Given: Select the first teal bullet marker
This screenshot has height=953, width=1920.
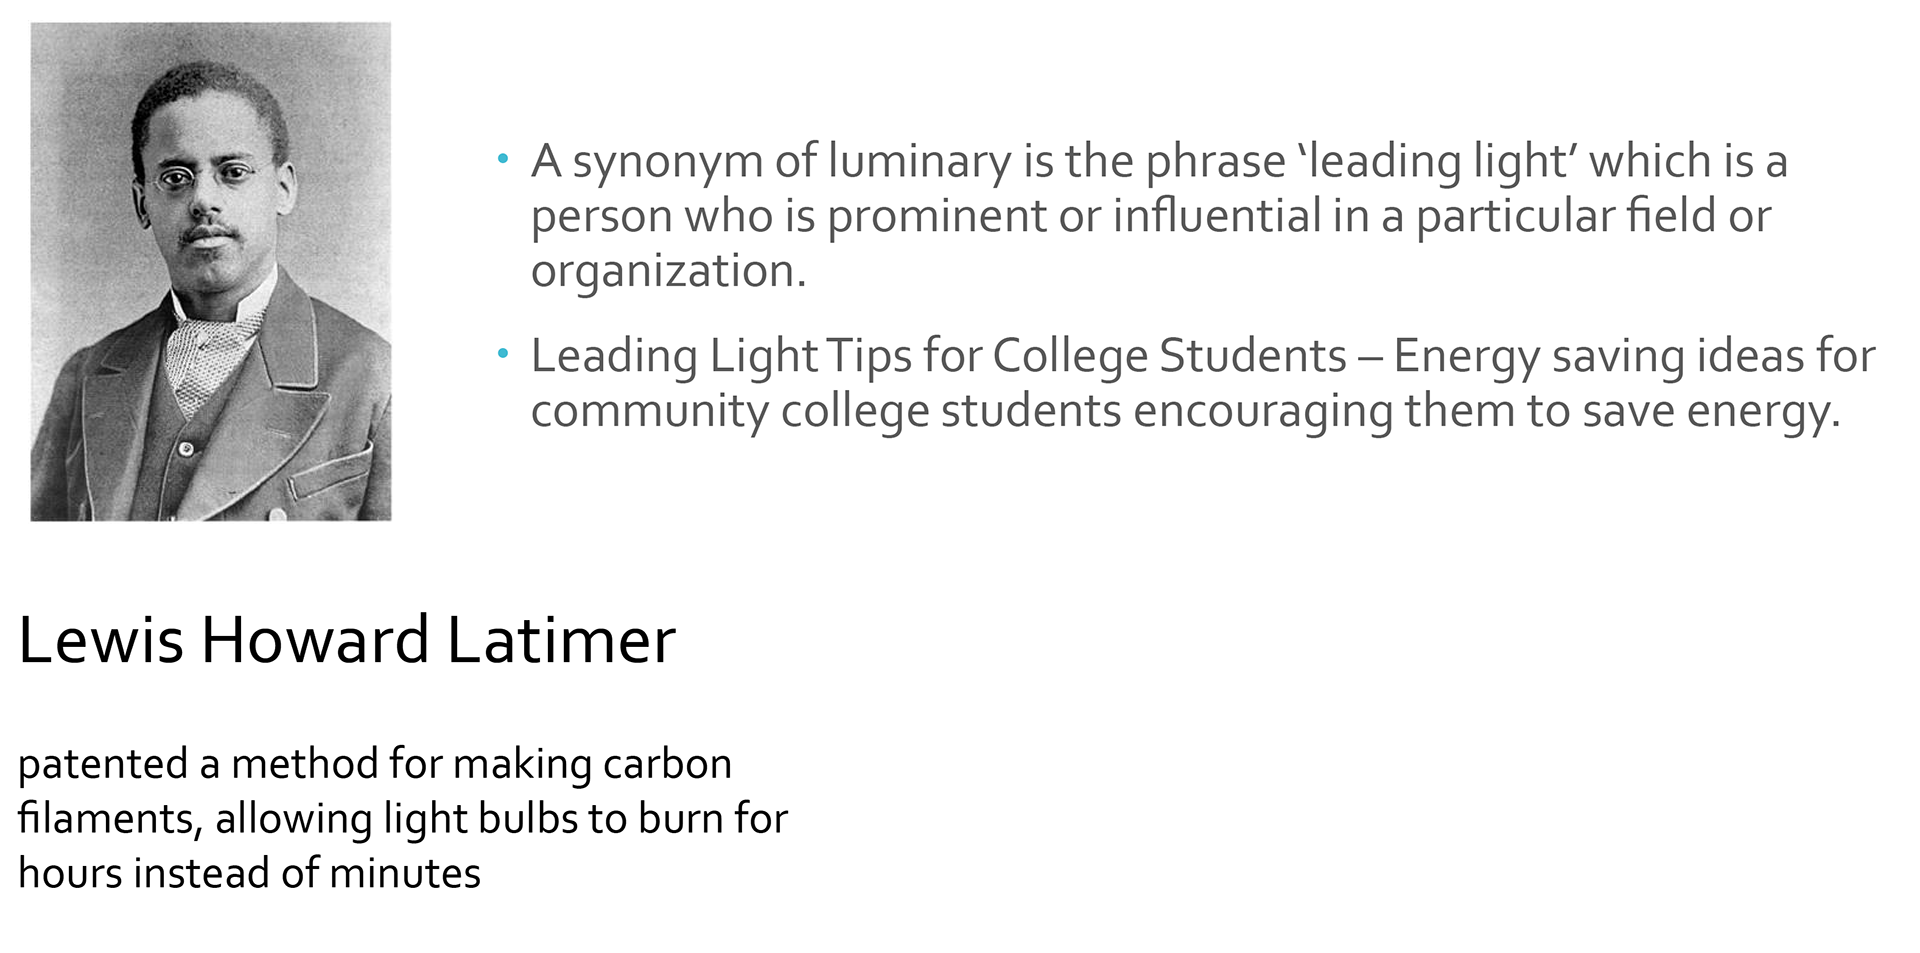Looking at the screenshot, I should coord(503,160).
